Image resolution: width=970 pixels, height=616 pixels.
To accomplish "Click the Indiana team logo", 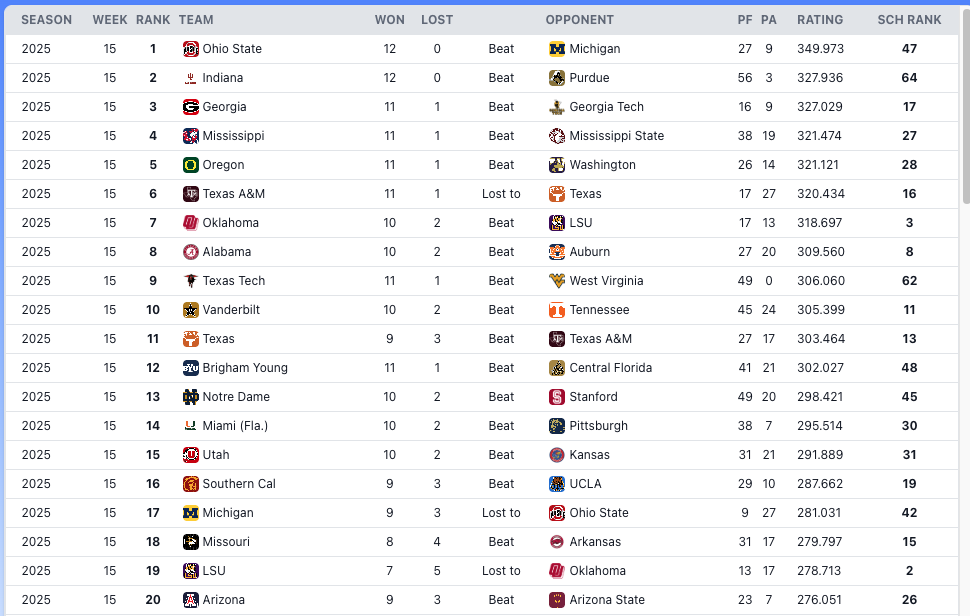I will click(x=191, y=78).
